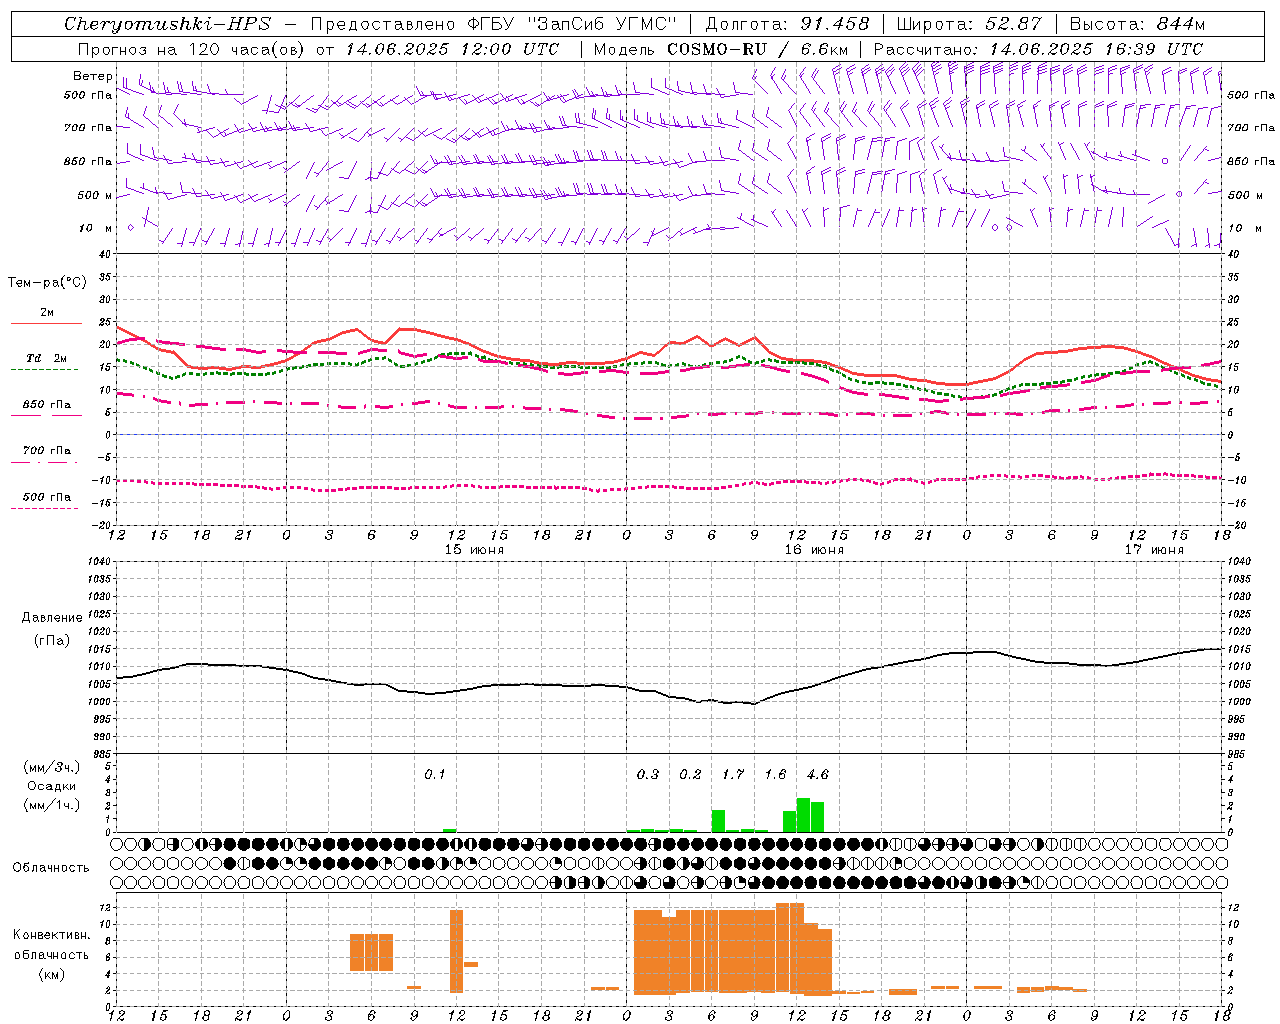Click the calculation time 14.06.2025 16:39 UTC
Screen dimensions: 1280x1024
coord(1096,49)
